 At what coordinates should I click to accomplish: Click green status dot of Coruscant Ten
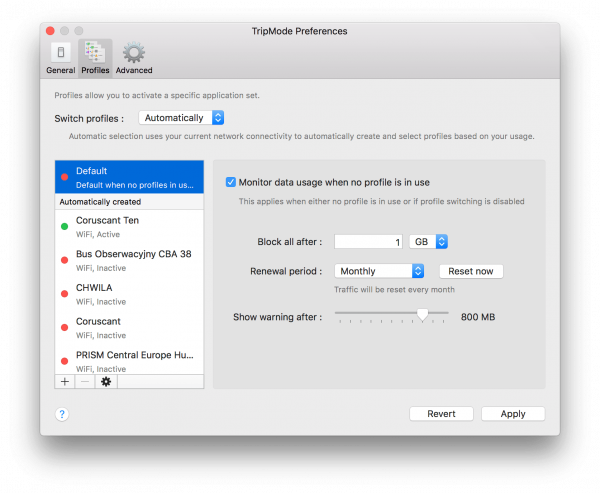(65, 226)
